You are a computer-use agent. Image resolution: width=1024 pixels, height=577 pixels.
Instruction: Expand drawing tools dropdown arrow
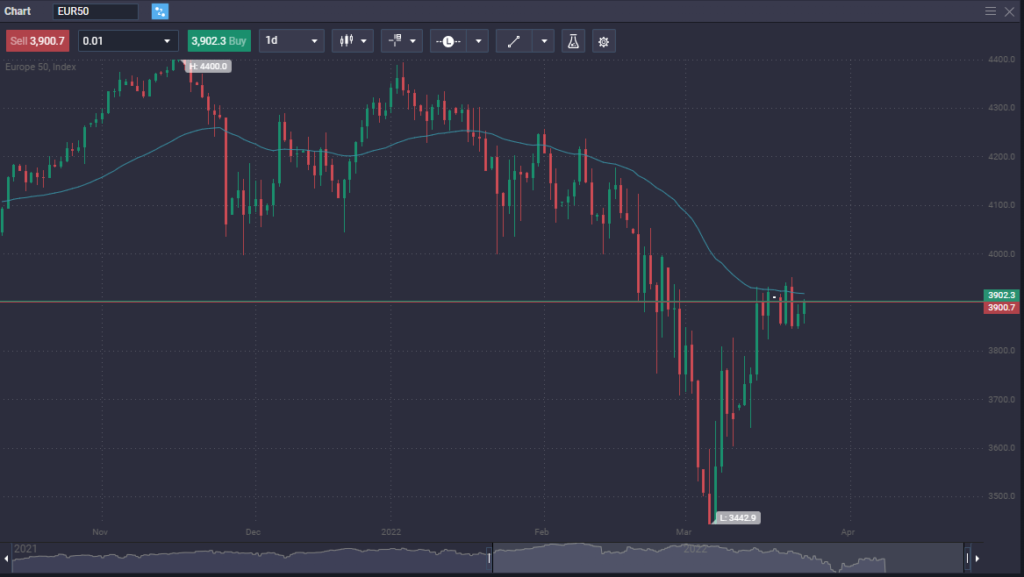(x=544, y=41)
